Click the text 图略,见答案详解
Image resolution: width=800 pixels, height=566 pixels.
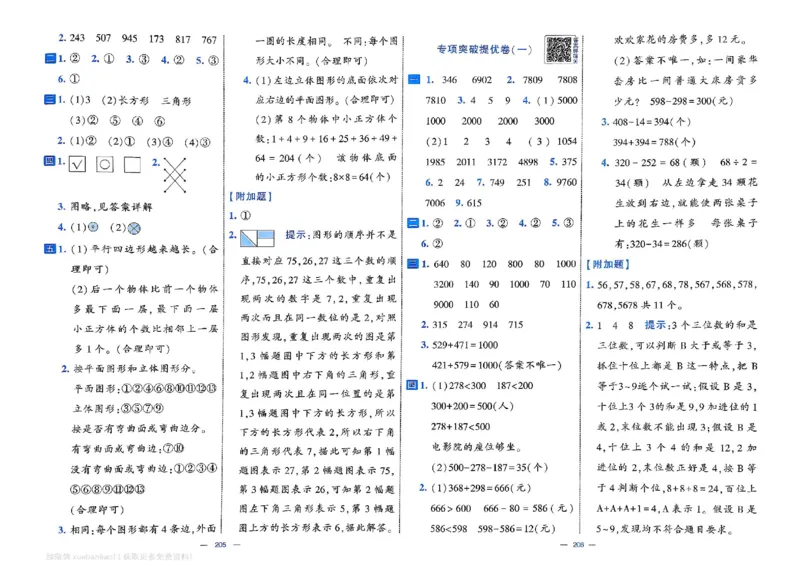tap(111, 207)
